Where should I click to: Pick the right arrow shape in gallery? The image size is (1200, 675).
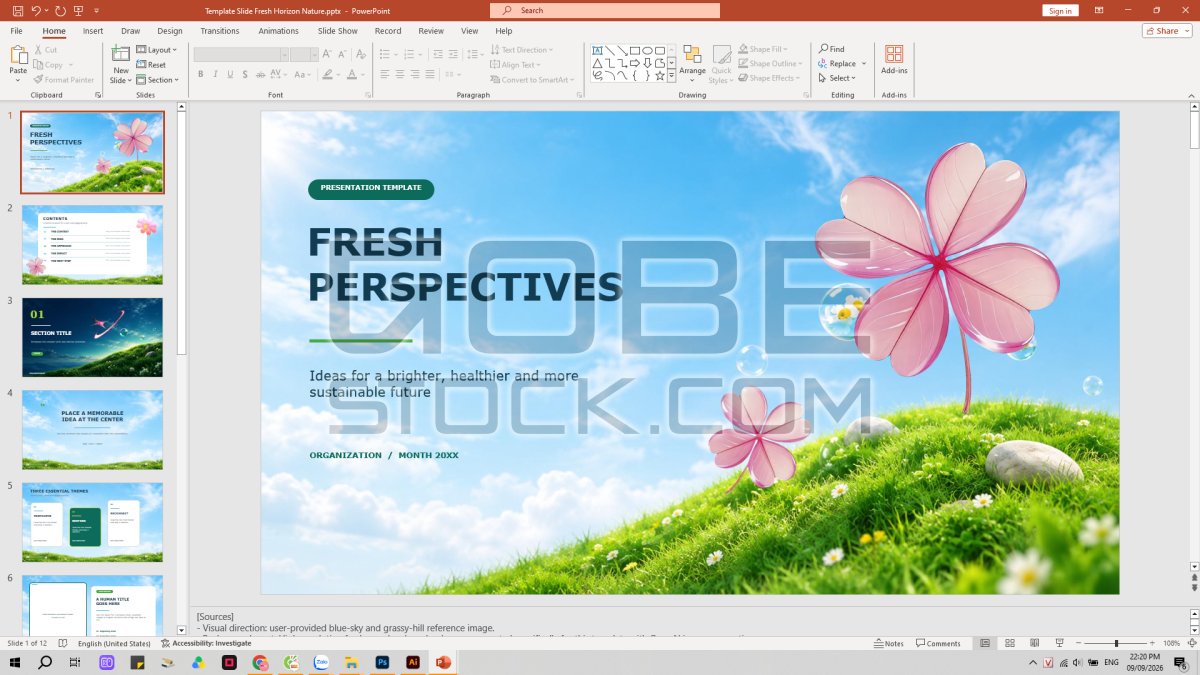point(635,63)
